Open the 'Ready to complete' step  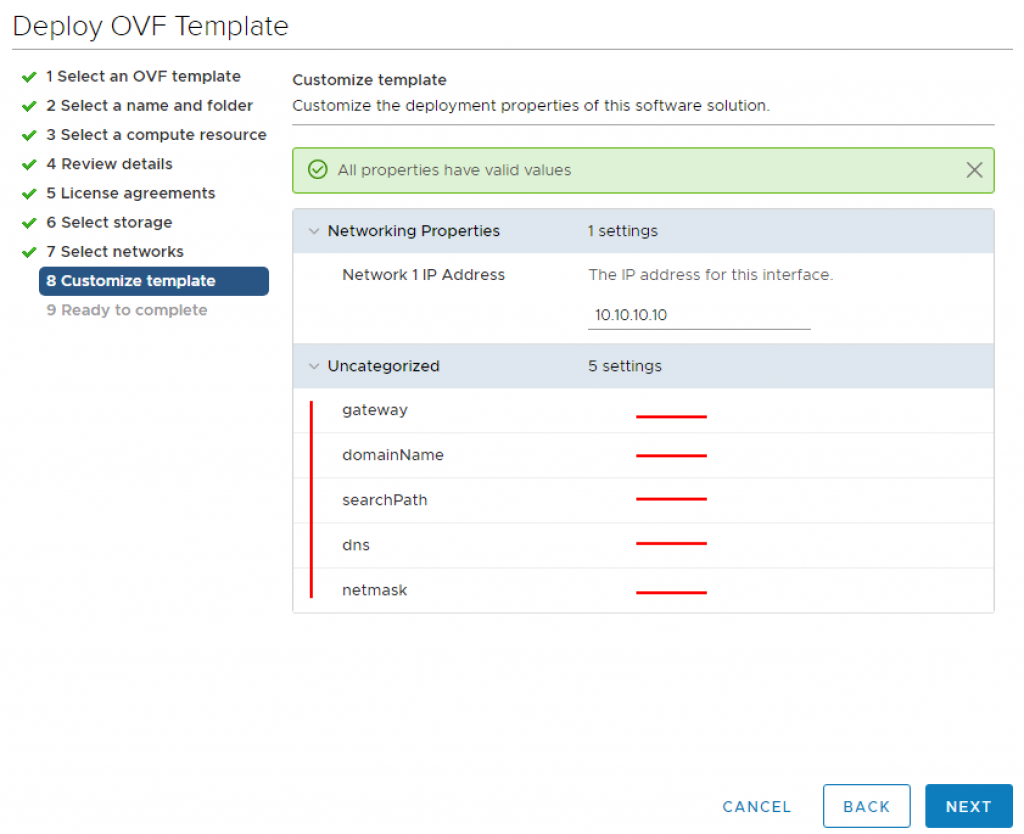pyautogui.click(x=126, y=310)
